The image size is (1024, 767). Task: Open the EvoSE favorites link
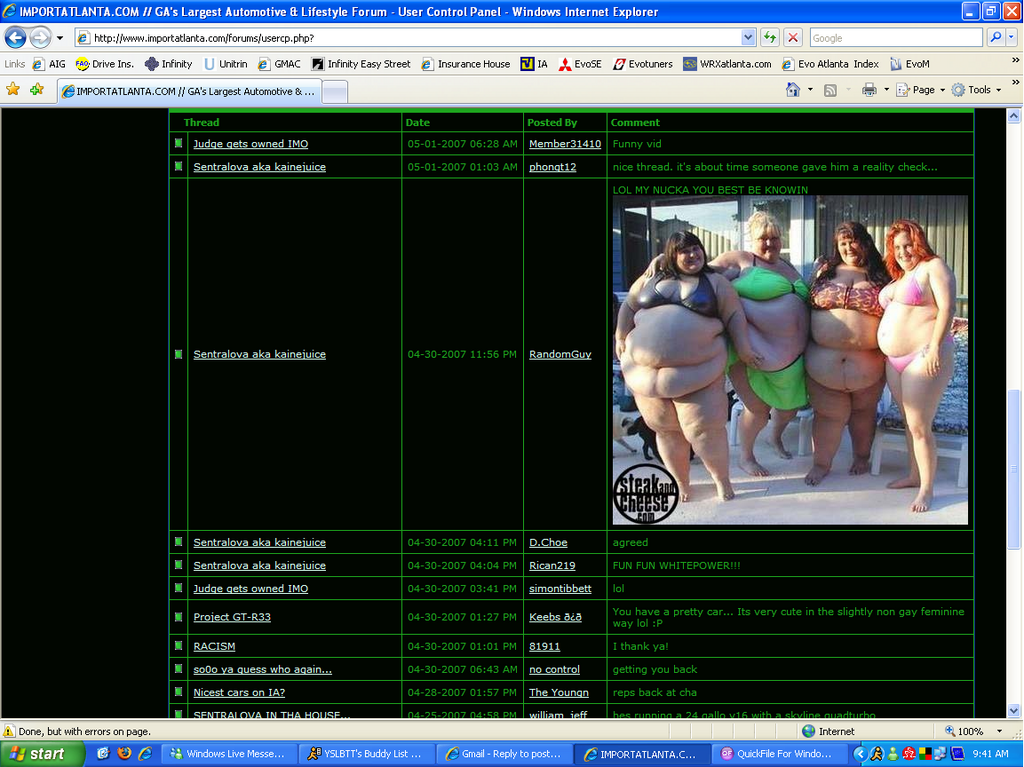click(x=580, y=64)
